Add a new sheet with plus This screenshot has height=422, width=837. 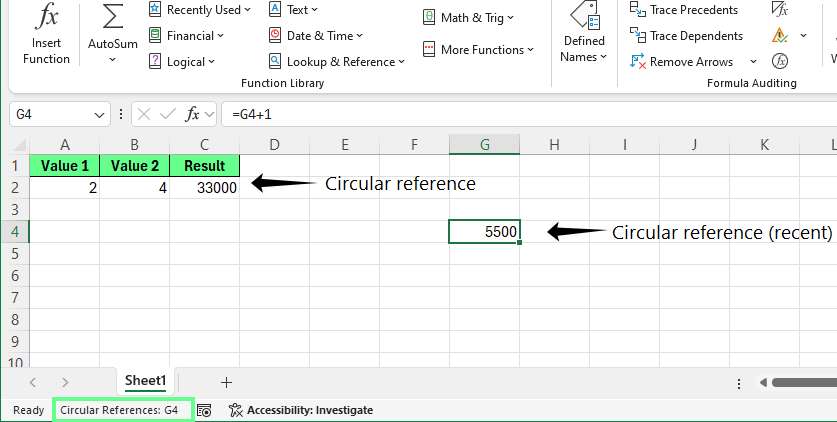tap(226, 382)
